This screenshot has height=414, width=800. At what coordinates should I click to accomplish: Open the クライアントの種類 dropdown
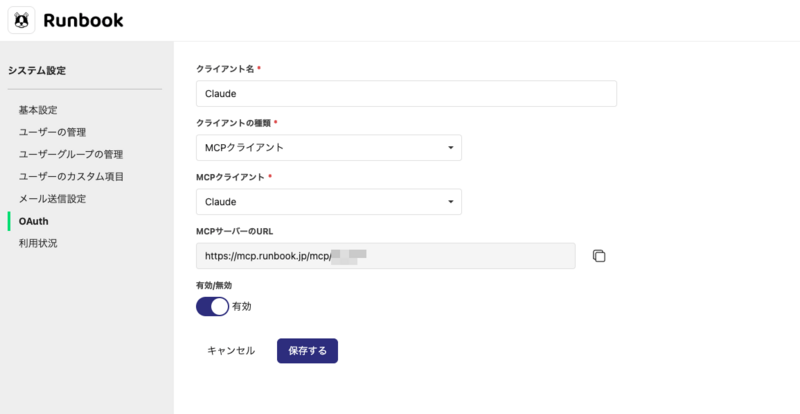point(329,148)
